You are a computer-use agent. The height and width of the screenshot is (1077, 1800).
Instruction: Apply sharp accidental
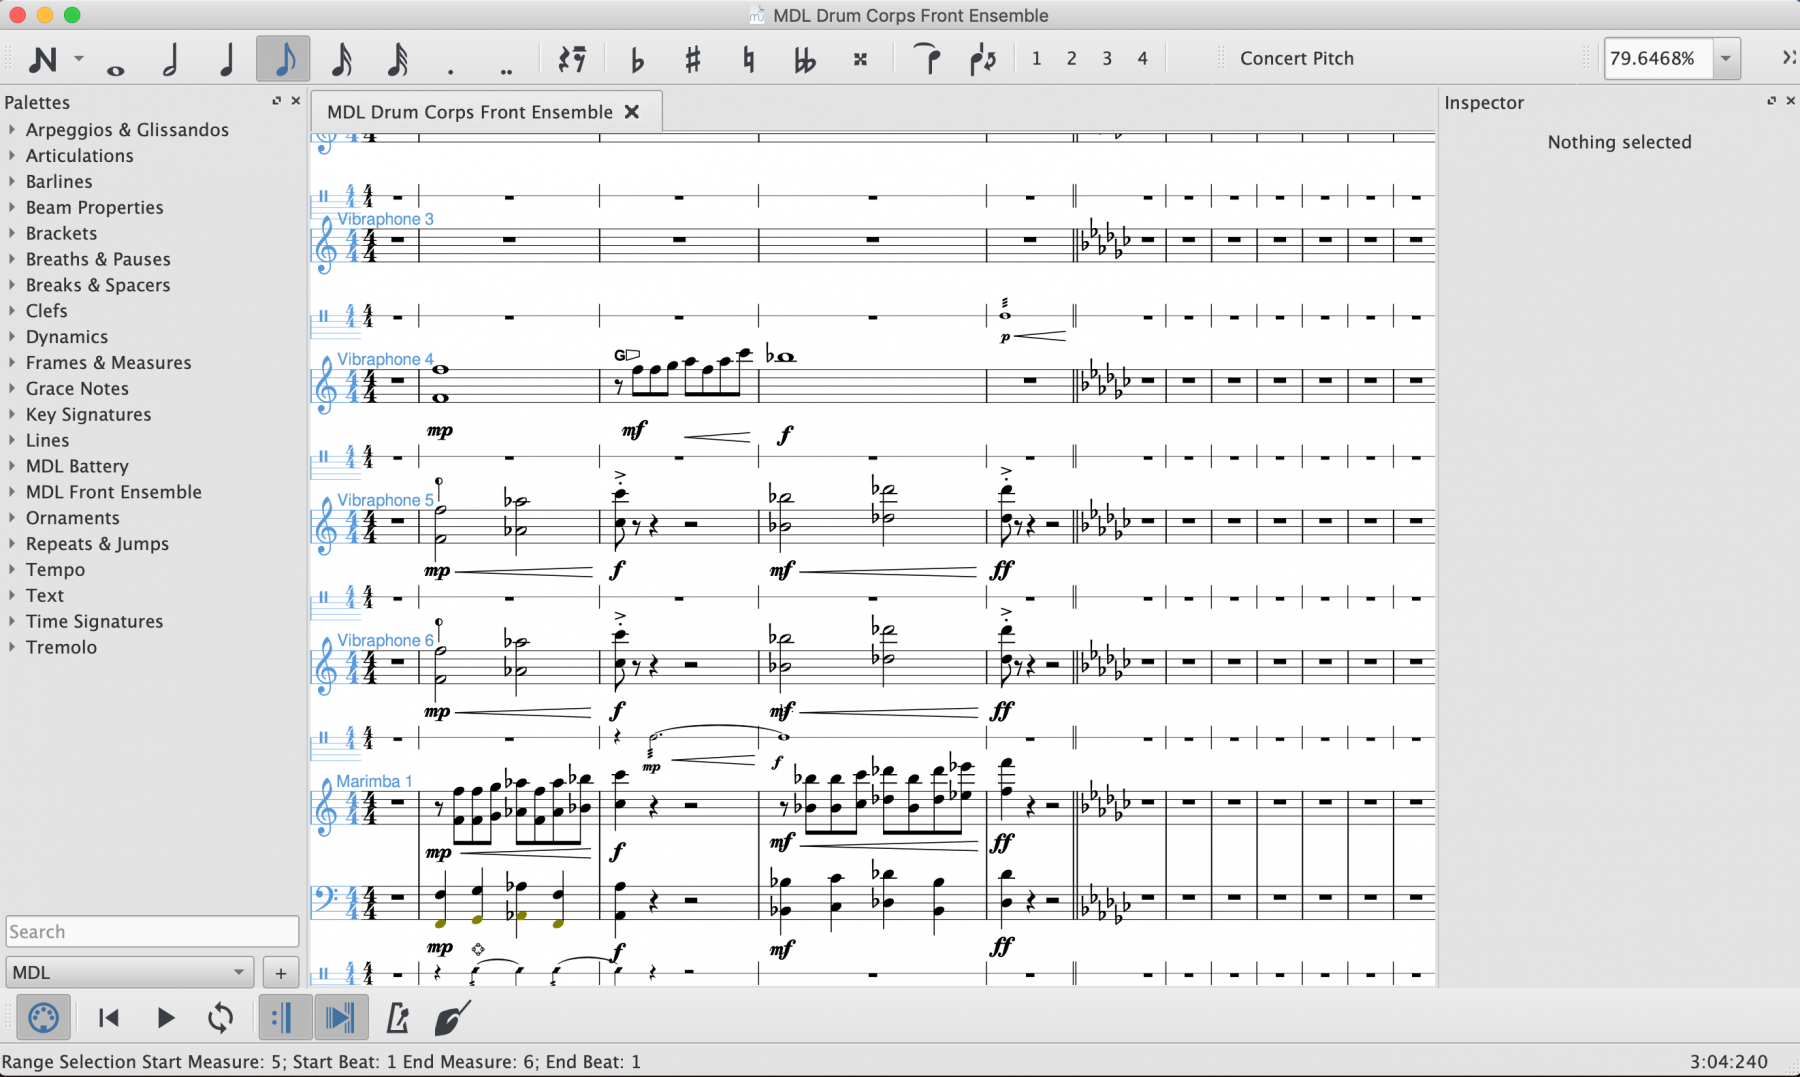pos(692,59)
